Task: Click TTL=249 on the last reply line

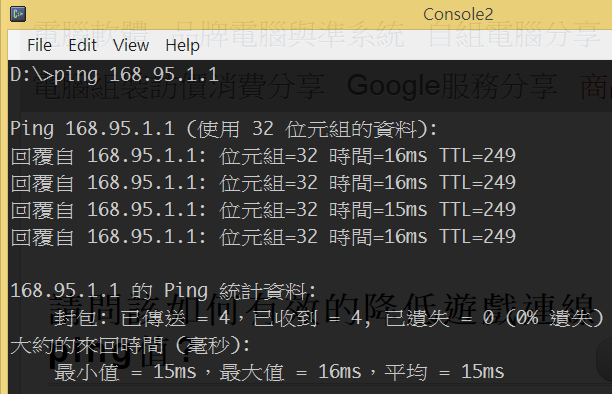Action: pyautogui.click(x=478, y=237)
